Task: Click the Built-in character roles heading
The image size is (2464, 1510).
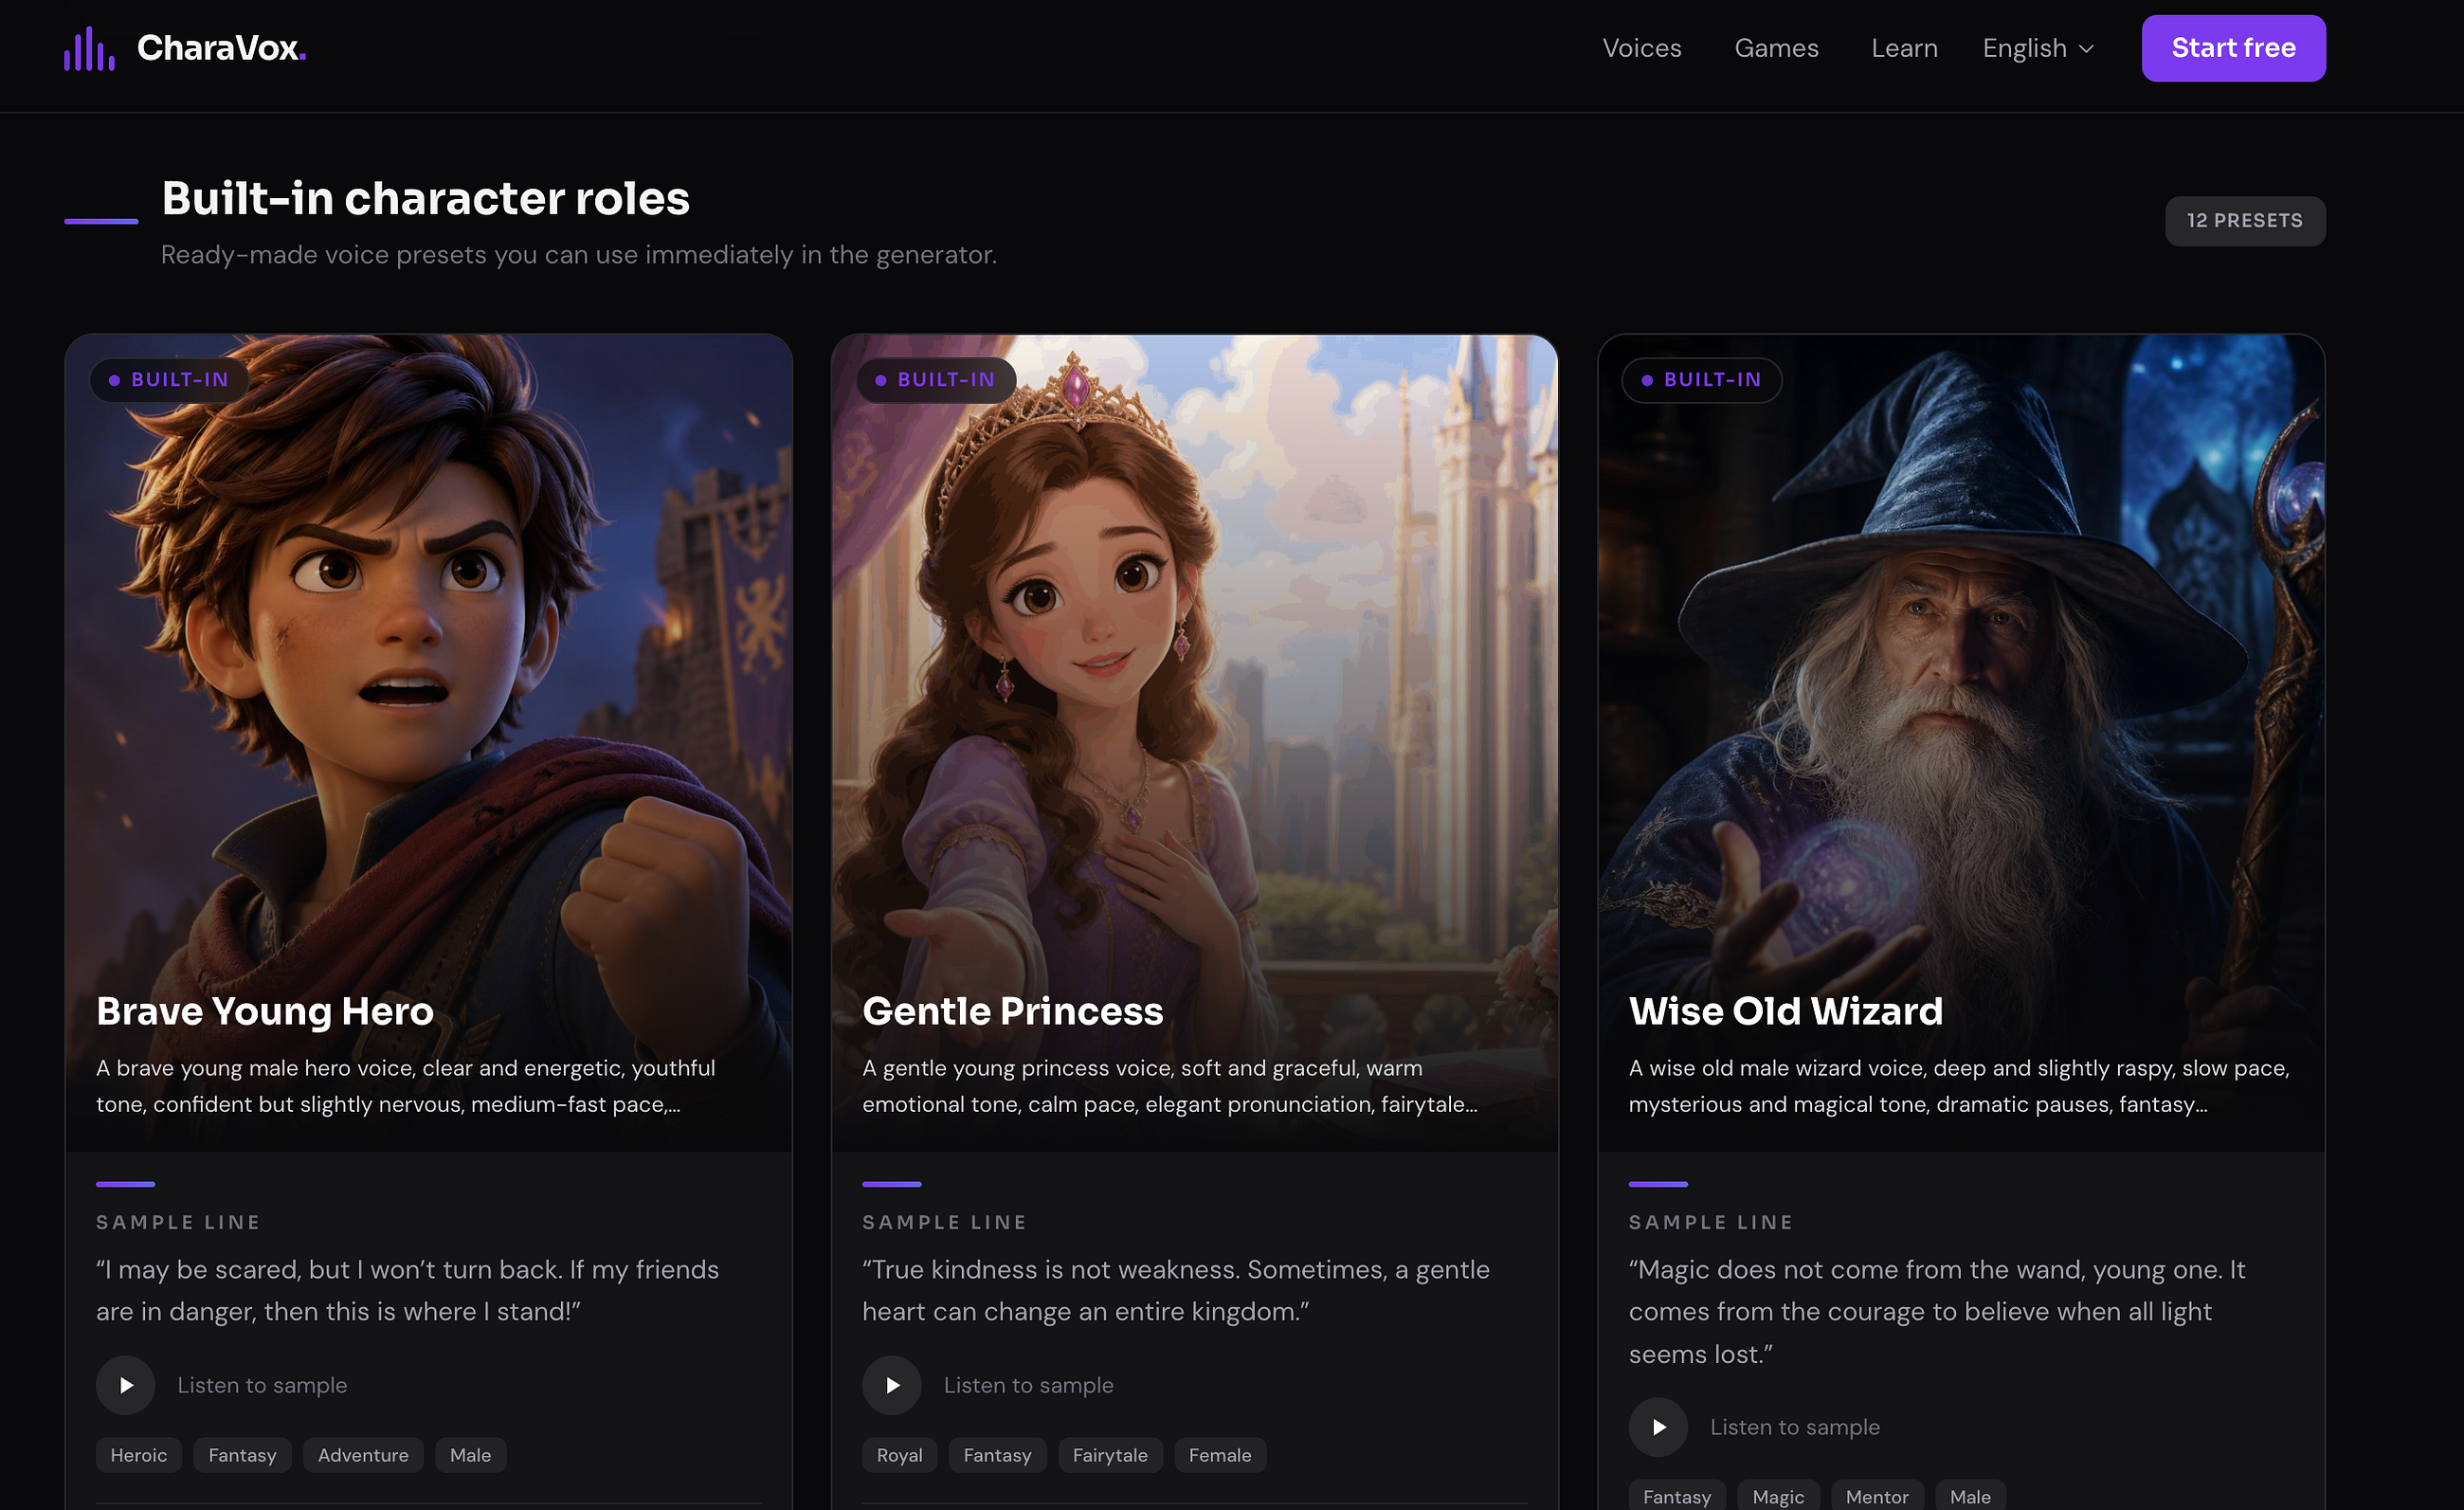Action: pyautogui.click(x=426, y=198)
